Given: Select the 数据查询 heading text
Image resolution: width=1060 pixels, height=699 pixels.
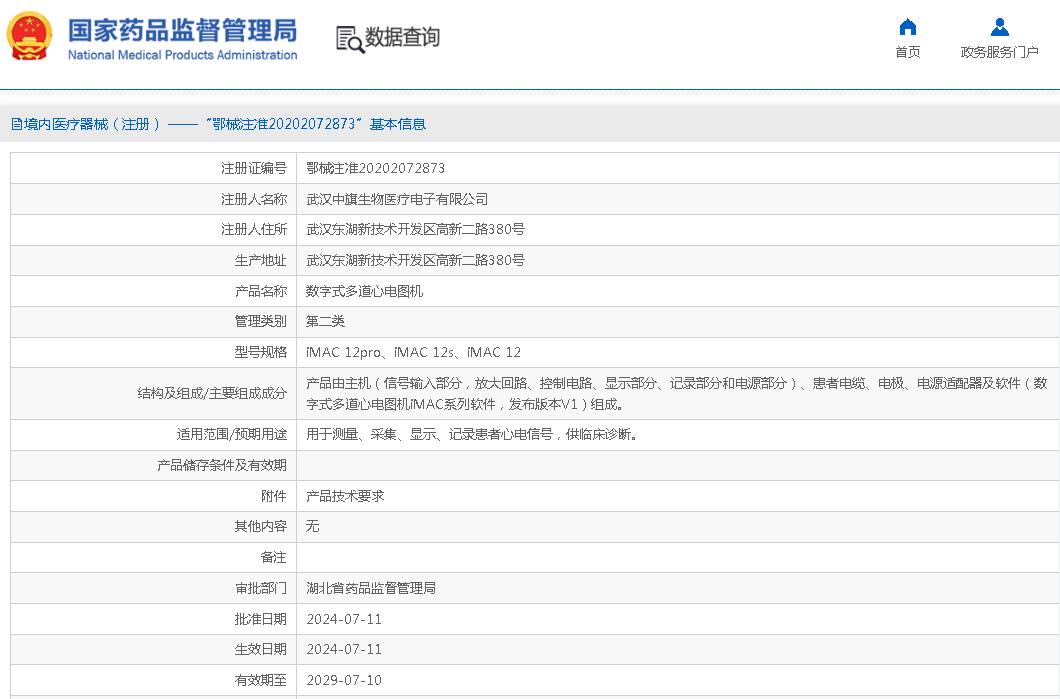Looking at the screenshot, I should tap(402, 38).
